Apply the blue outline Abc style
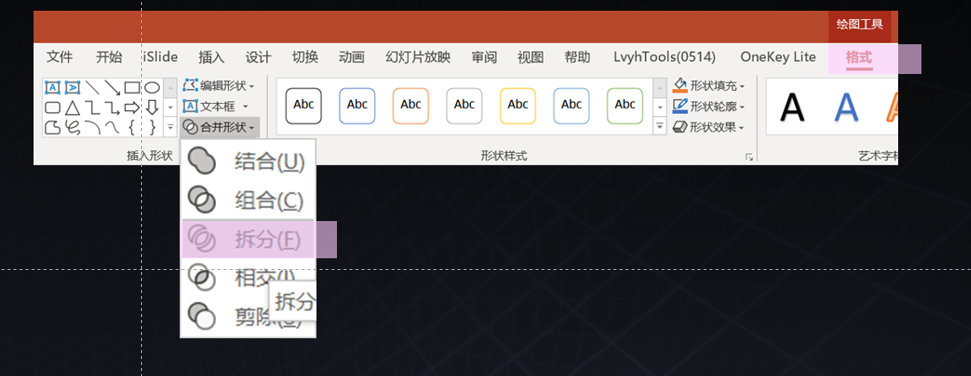The width and height of the screenshot is (971, 376). [357, 106]
